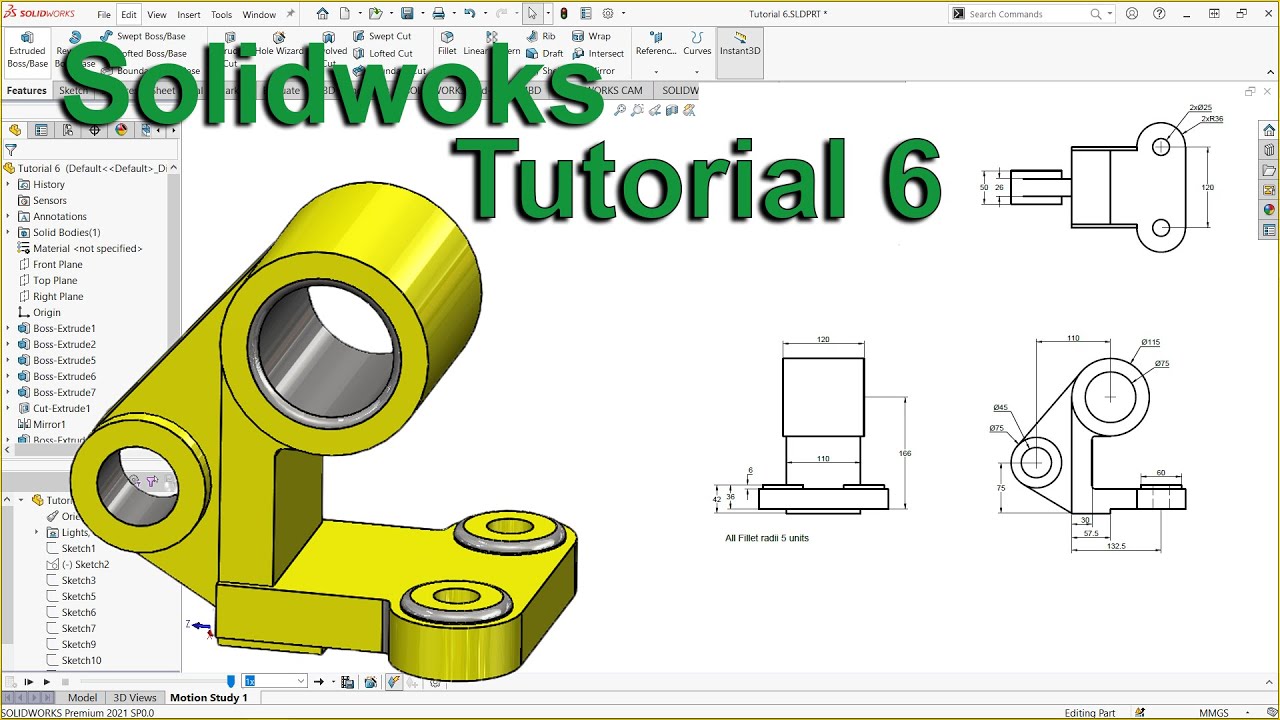The image size is (1280, 720).
Task: Open FeatureManager design tree tab icon
Action: pyautogui.click(x=15, y=130)
